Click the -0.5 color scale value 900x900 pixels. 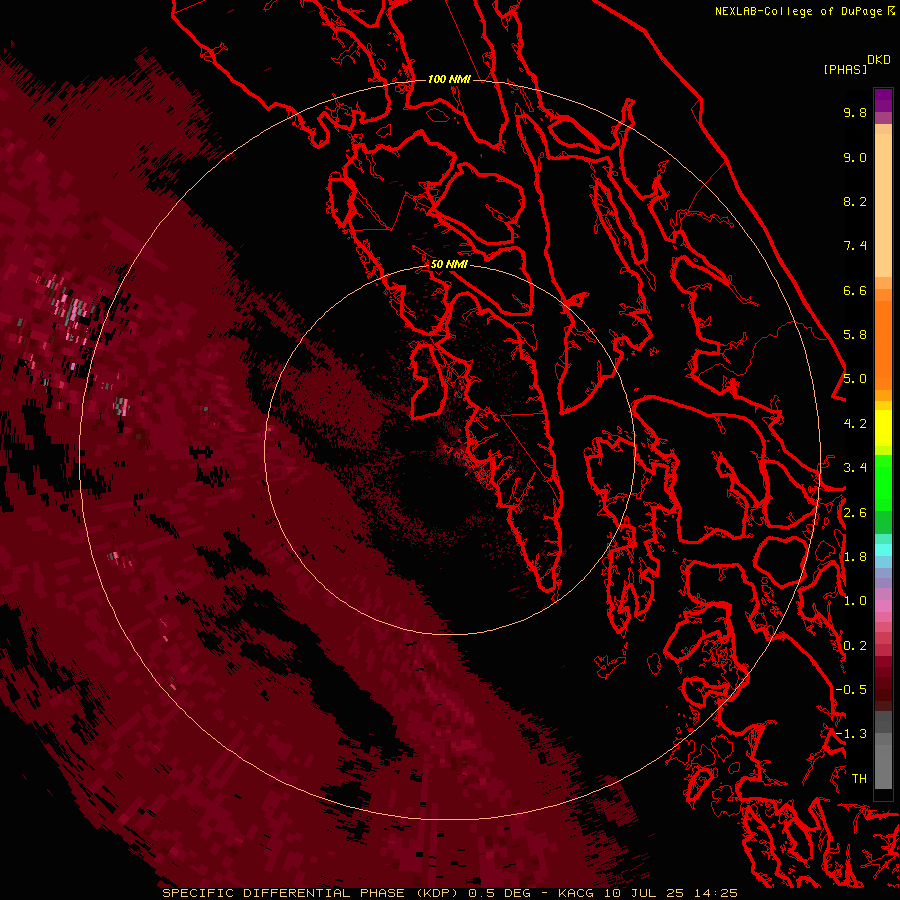(x=851, y=690)
